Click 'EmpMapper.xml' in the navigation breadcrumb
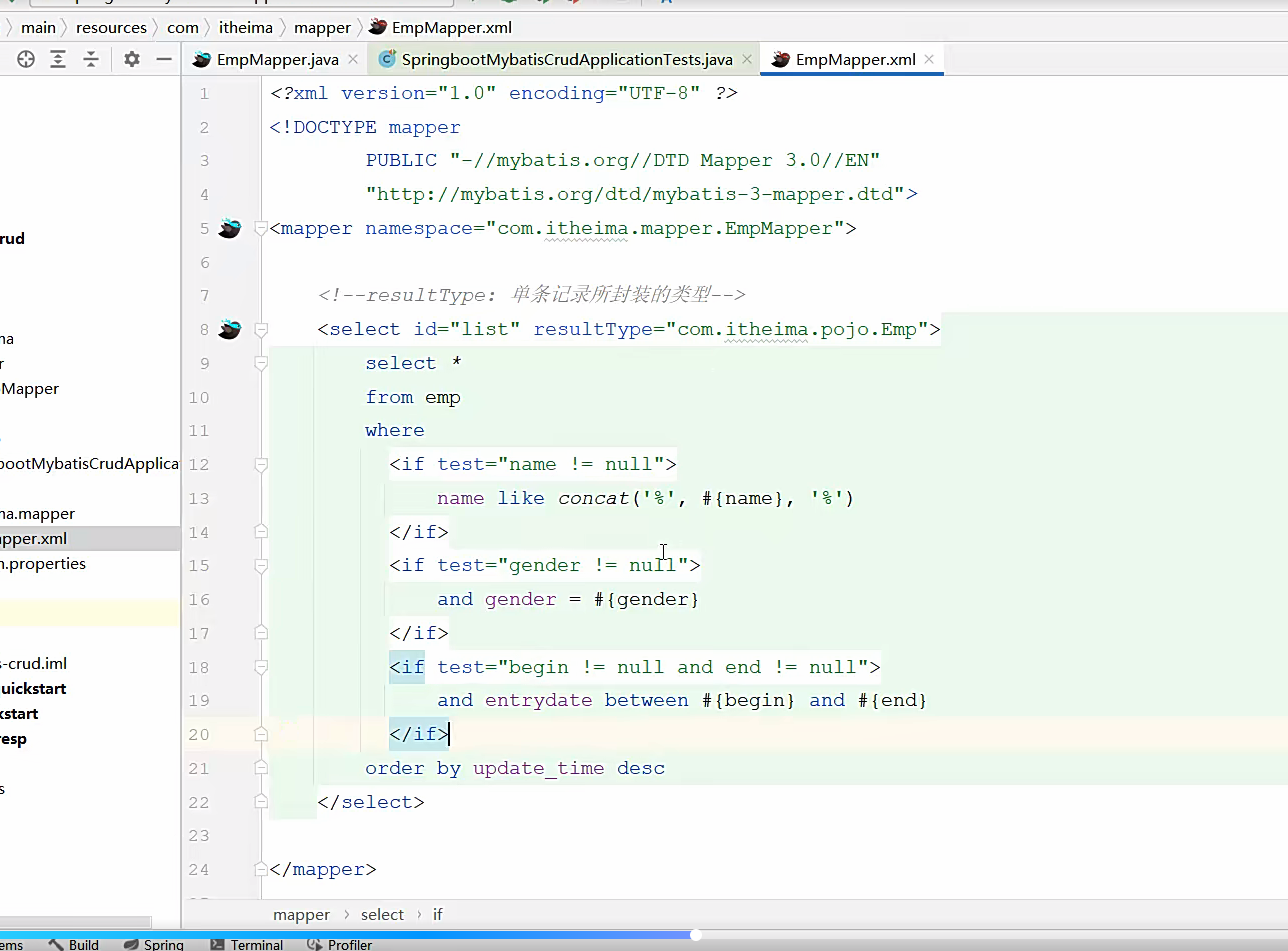 [452, 27]
